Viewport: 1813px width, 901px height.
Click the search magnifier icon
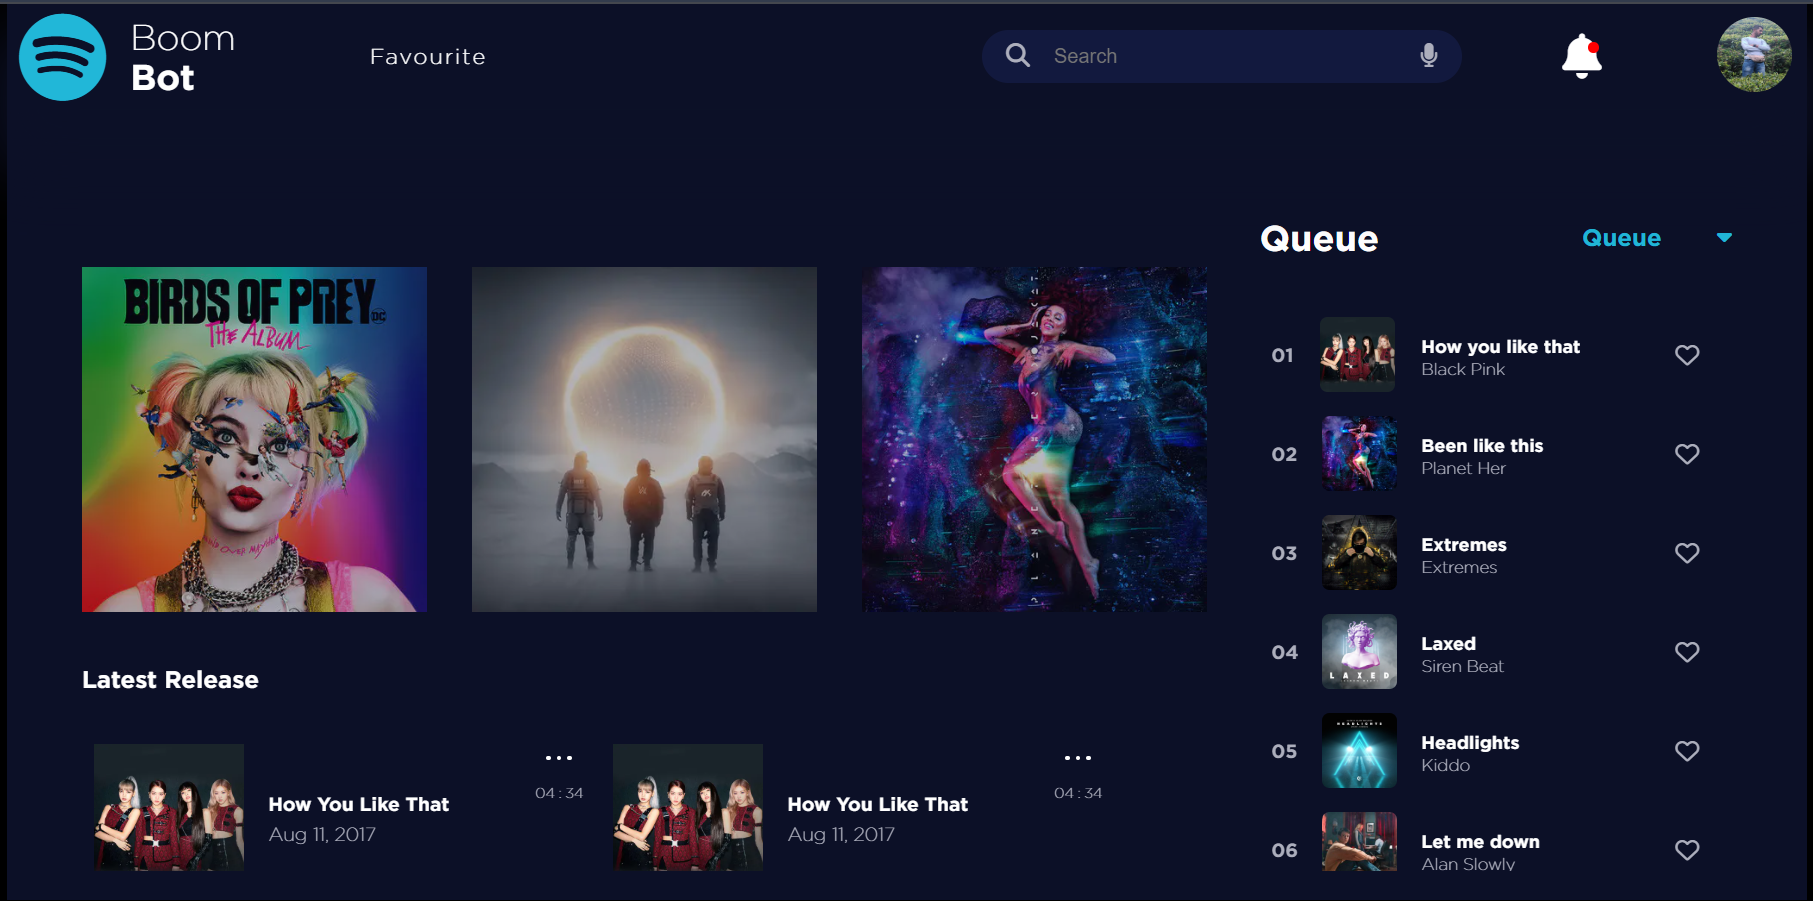[x=1017, y=56]
